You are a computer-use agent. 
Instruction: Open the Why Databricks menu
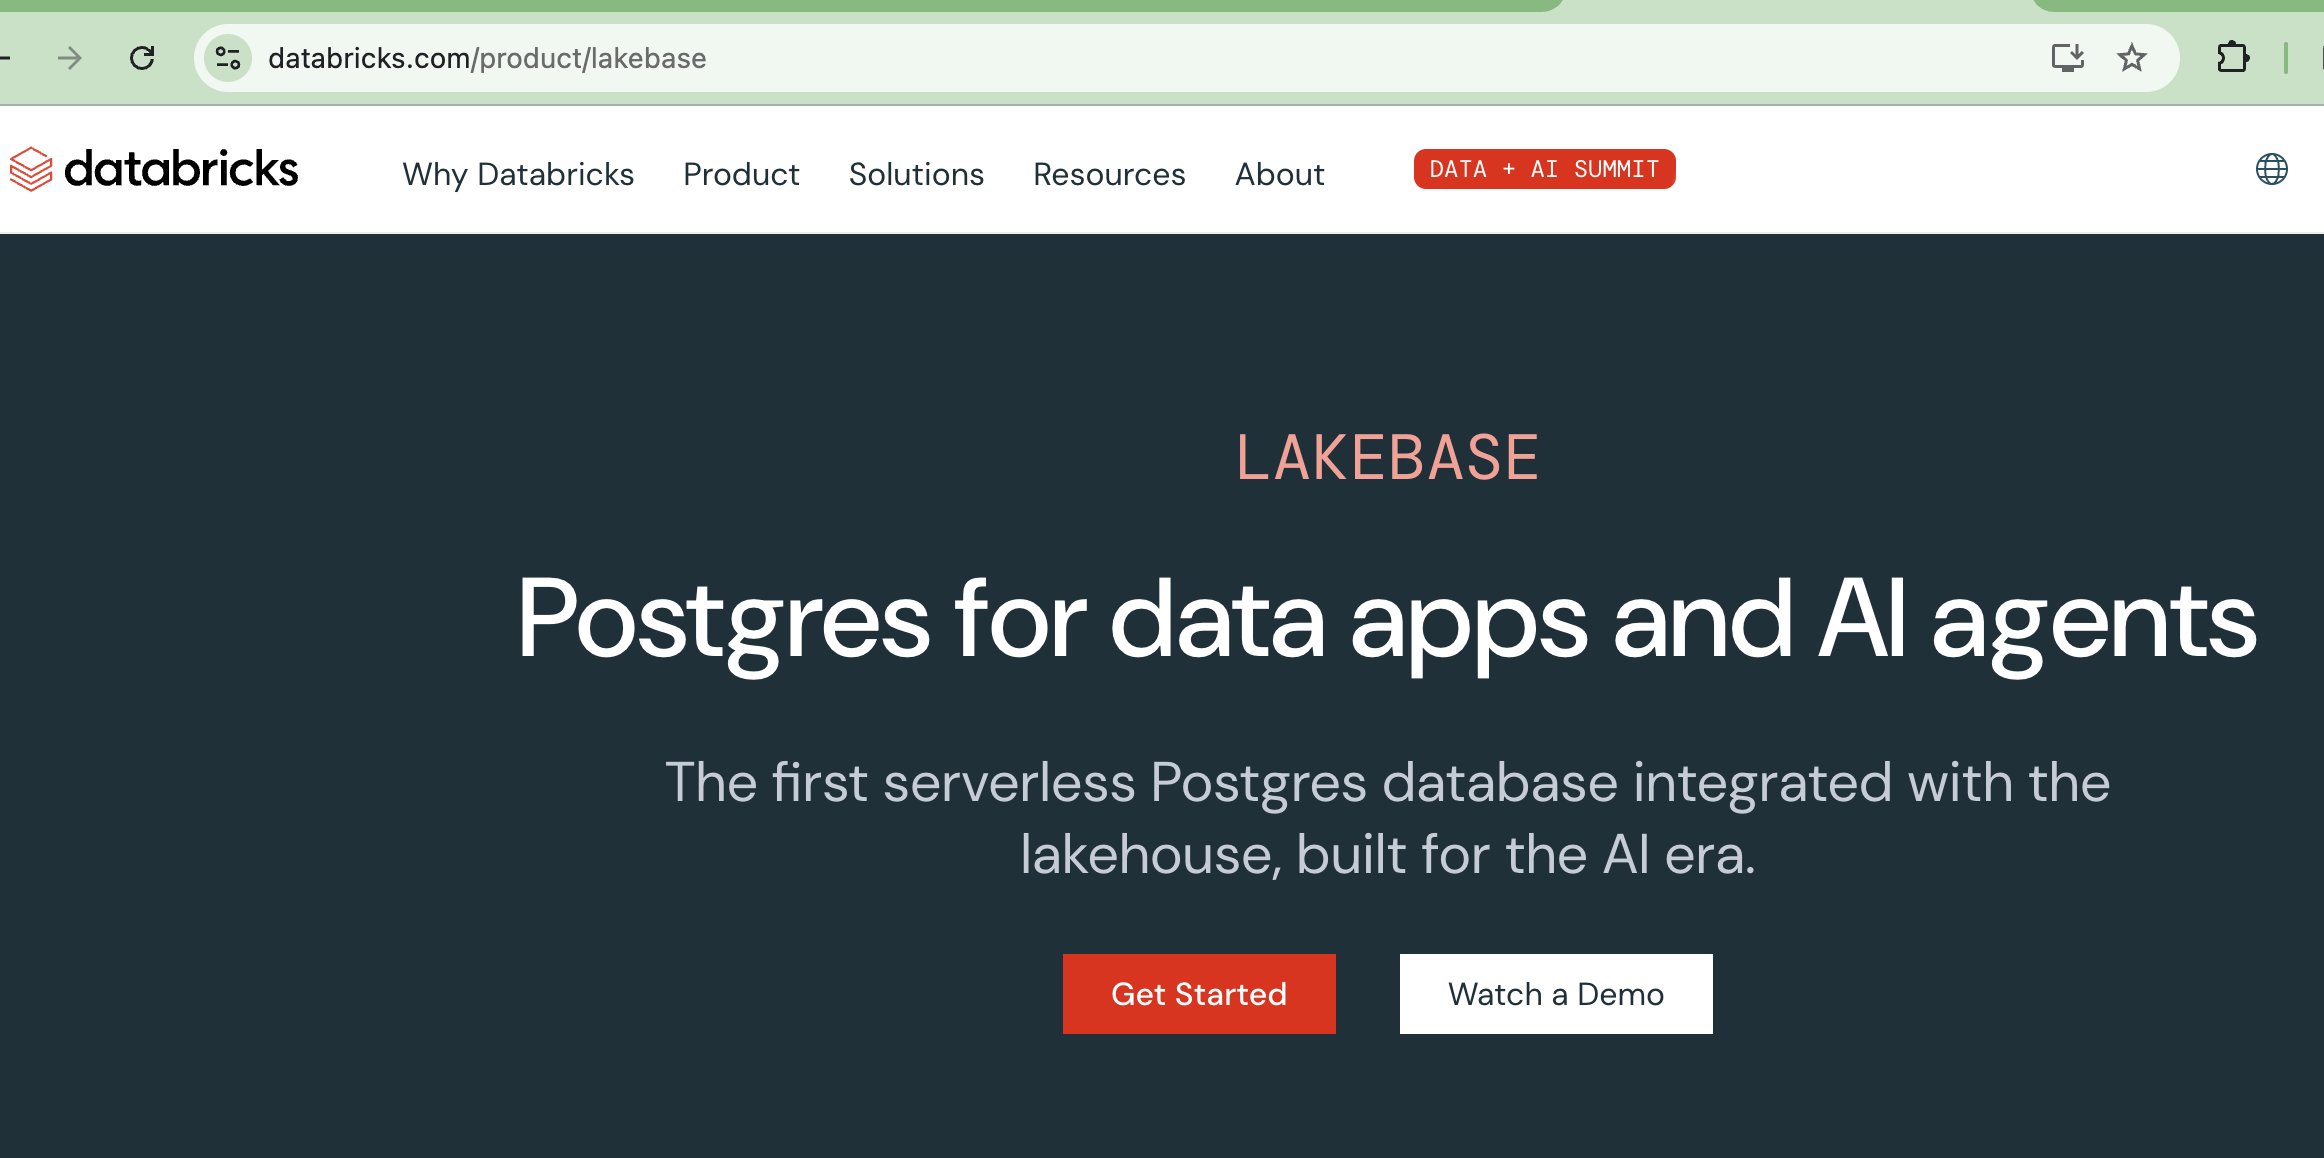517,174
